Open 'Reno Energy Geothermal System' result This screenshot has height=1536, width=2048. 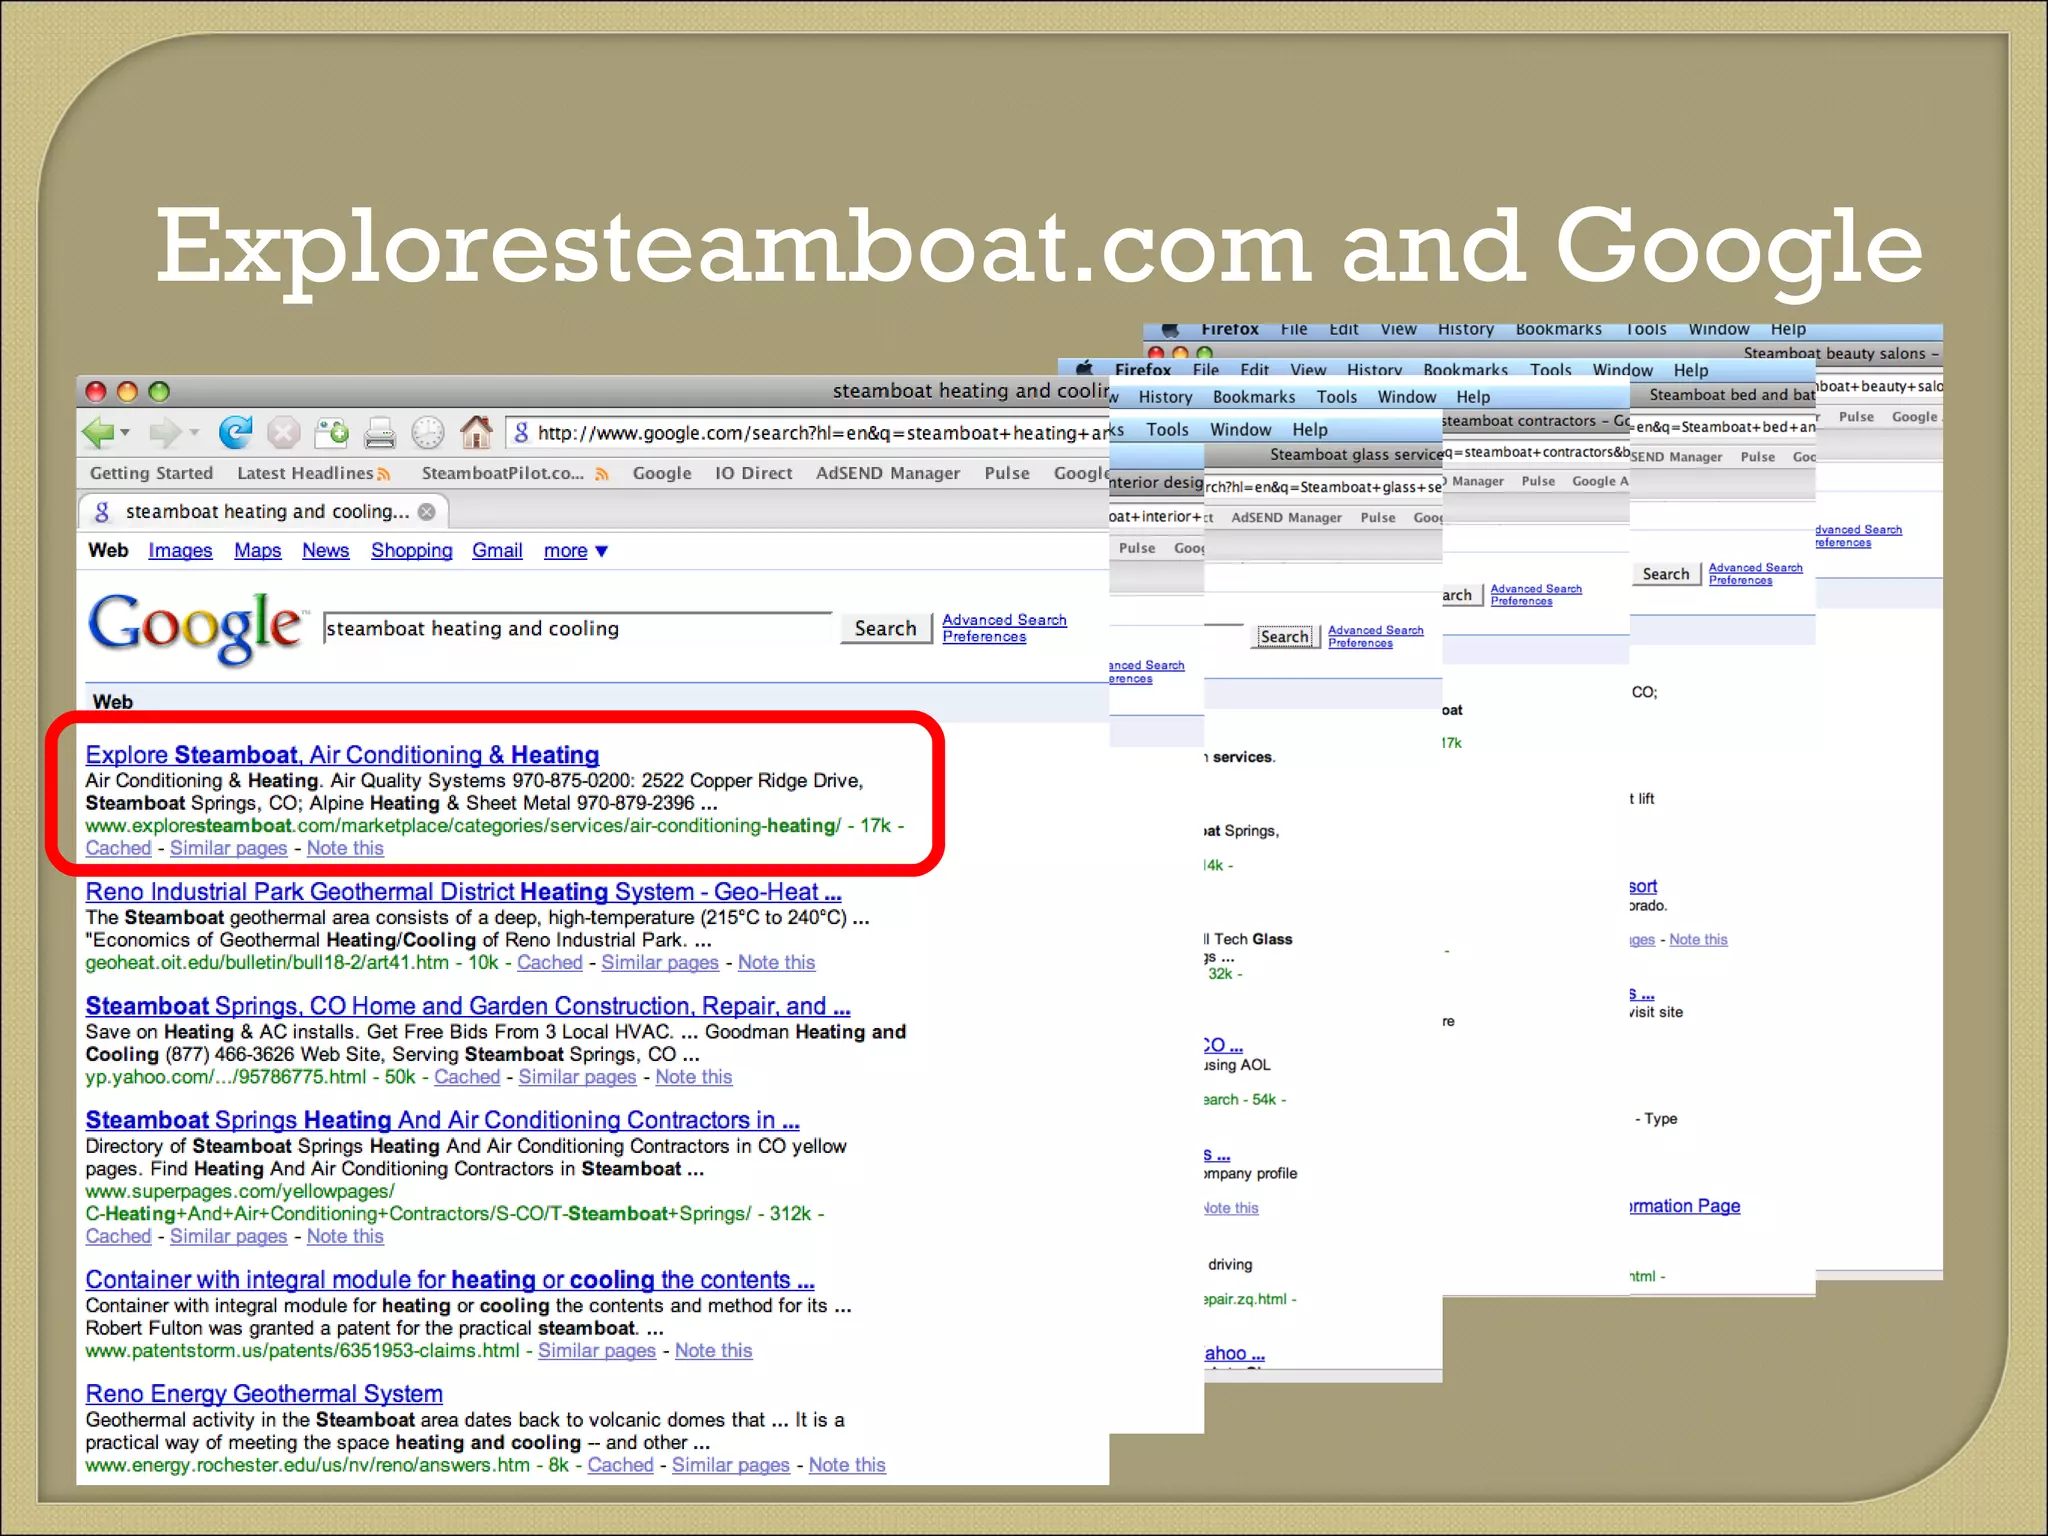pos(264,1394)
